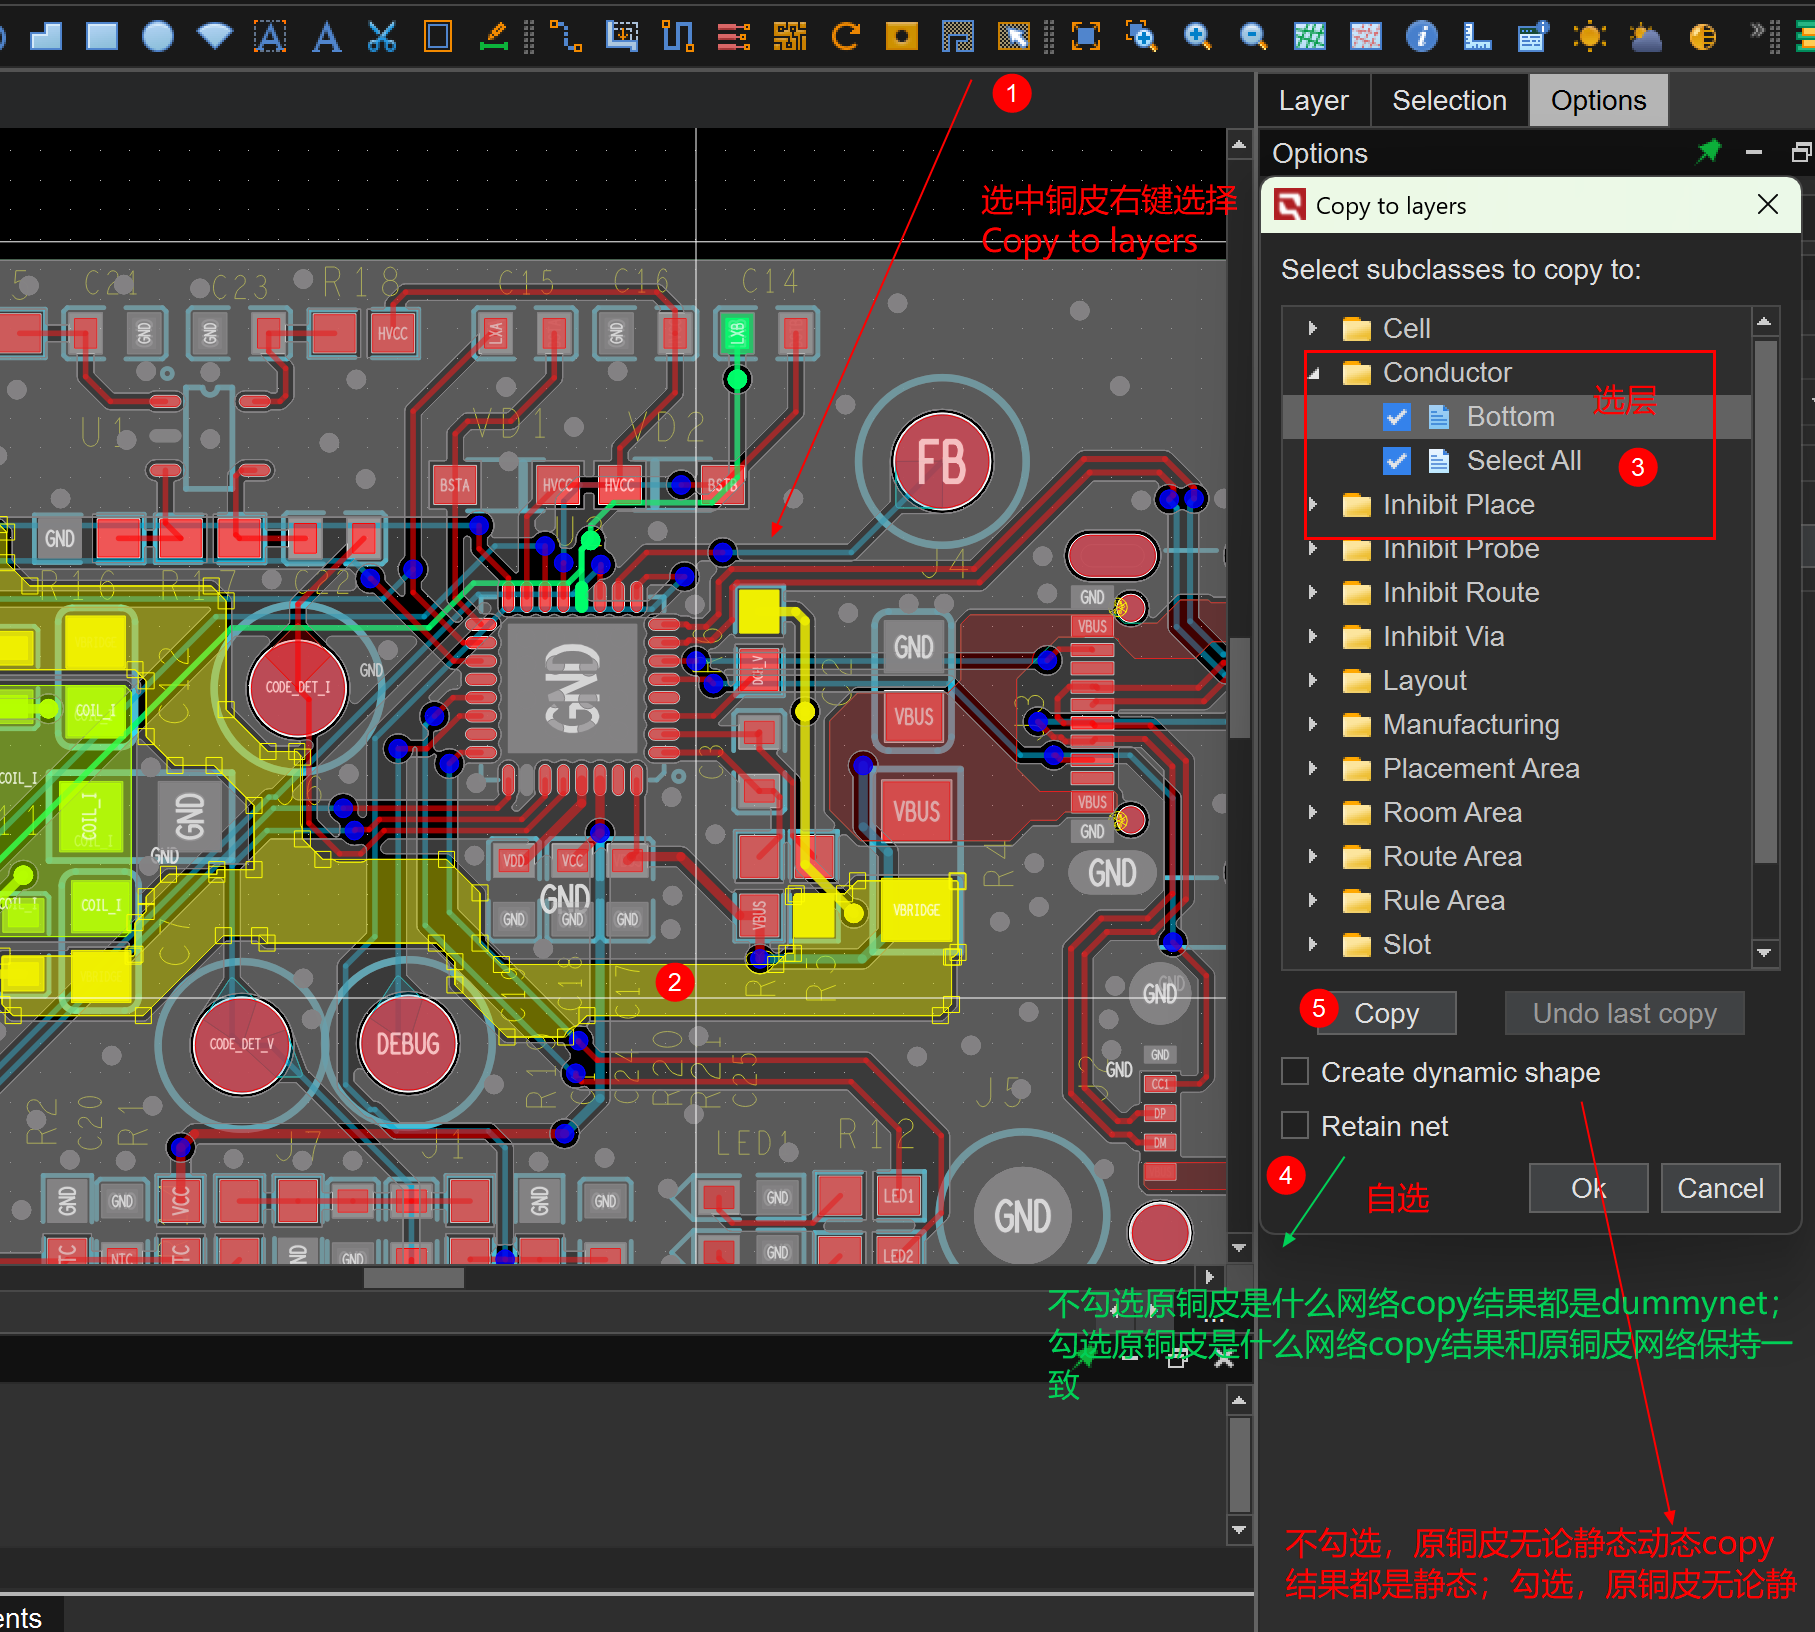Click the zoom in magnifier icon
The width and height of the screenshot is (1815, 1632).
point(1197,37)
